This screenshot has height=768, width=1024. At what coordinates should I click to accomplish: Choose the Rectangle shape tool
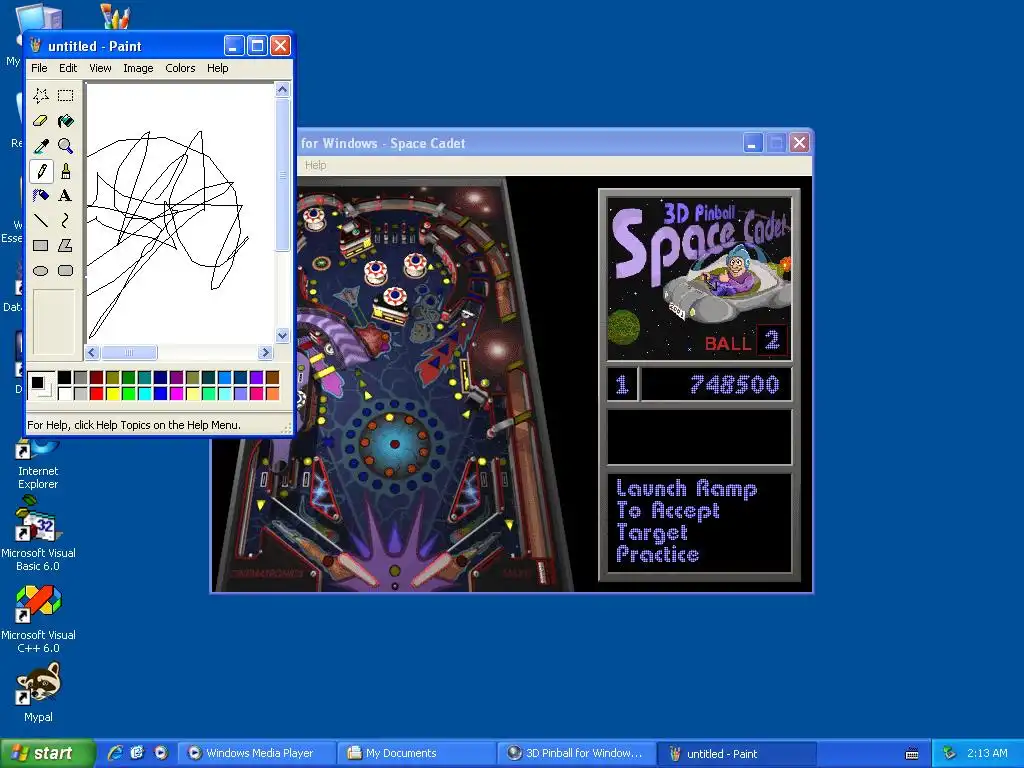point(40,246)
